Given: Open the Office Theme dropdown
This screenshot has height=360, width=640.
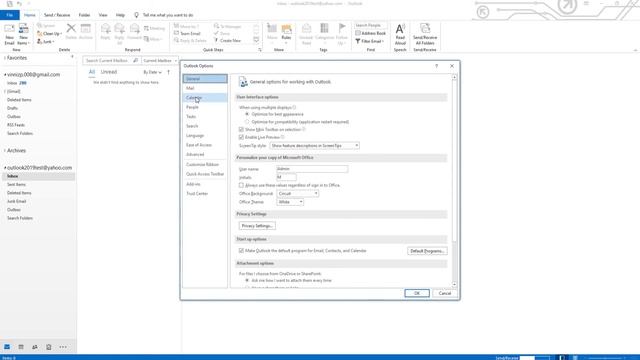Looking at the screenshot, I should 290,202.
